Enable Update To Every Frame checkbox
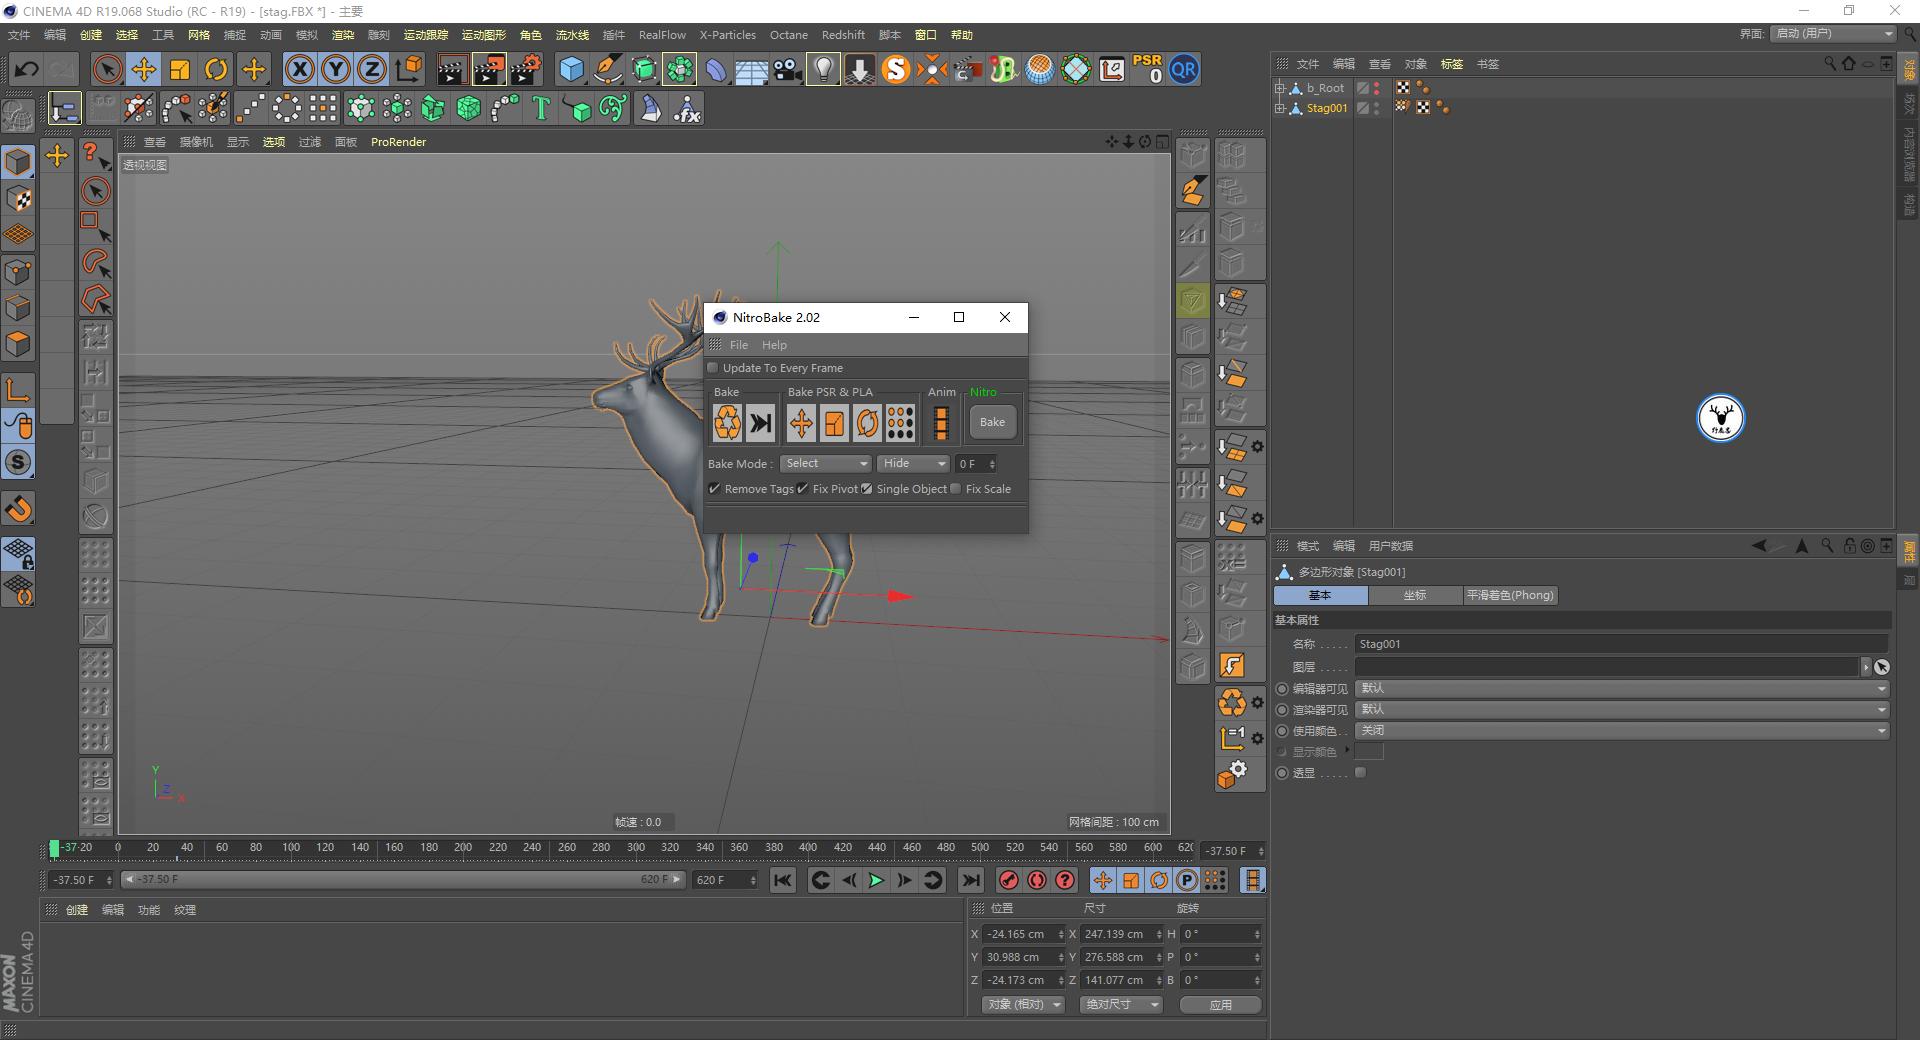Viewport: 1920px width, 1040px height. 714,368
